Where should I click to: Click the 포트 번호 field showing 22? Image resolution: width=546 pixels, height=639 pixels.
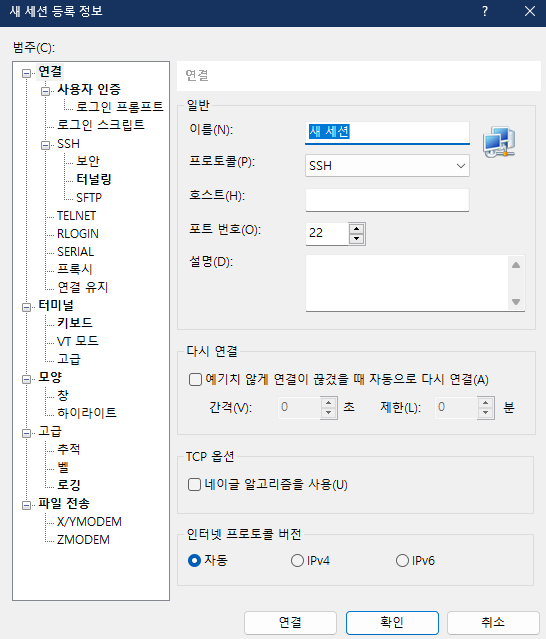[x=327, y=234]
